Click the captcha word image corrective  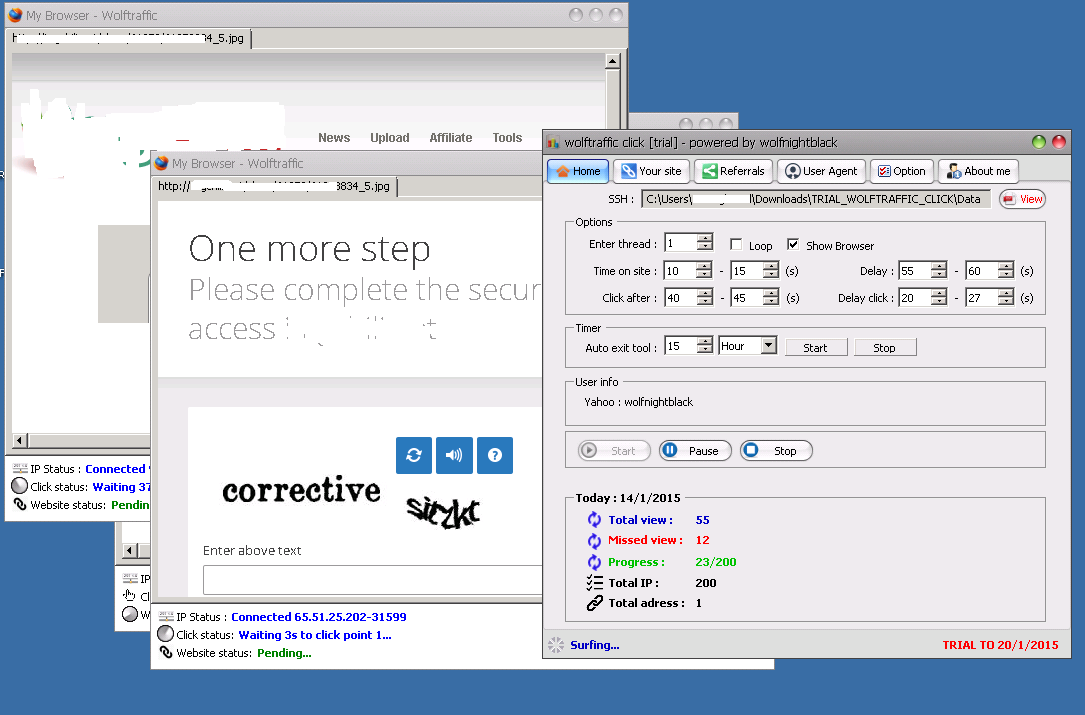point(302,490)
